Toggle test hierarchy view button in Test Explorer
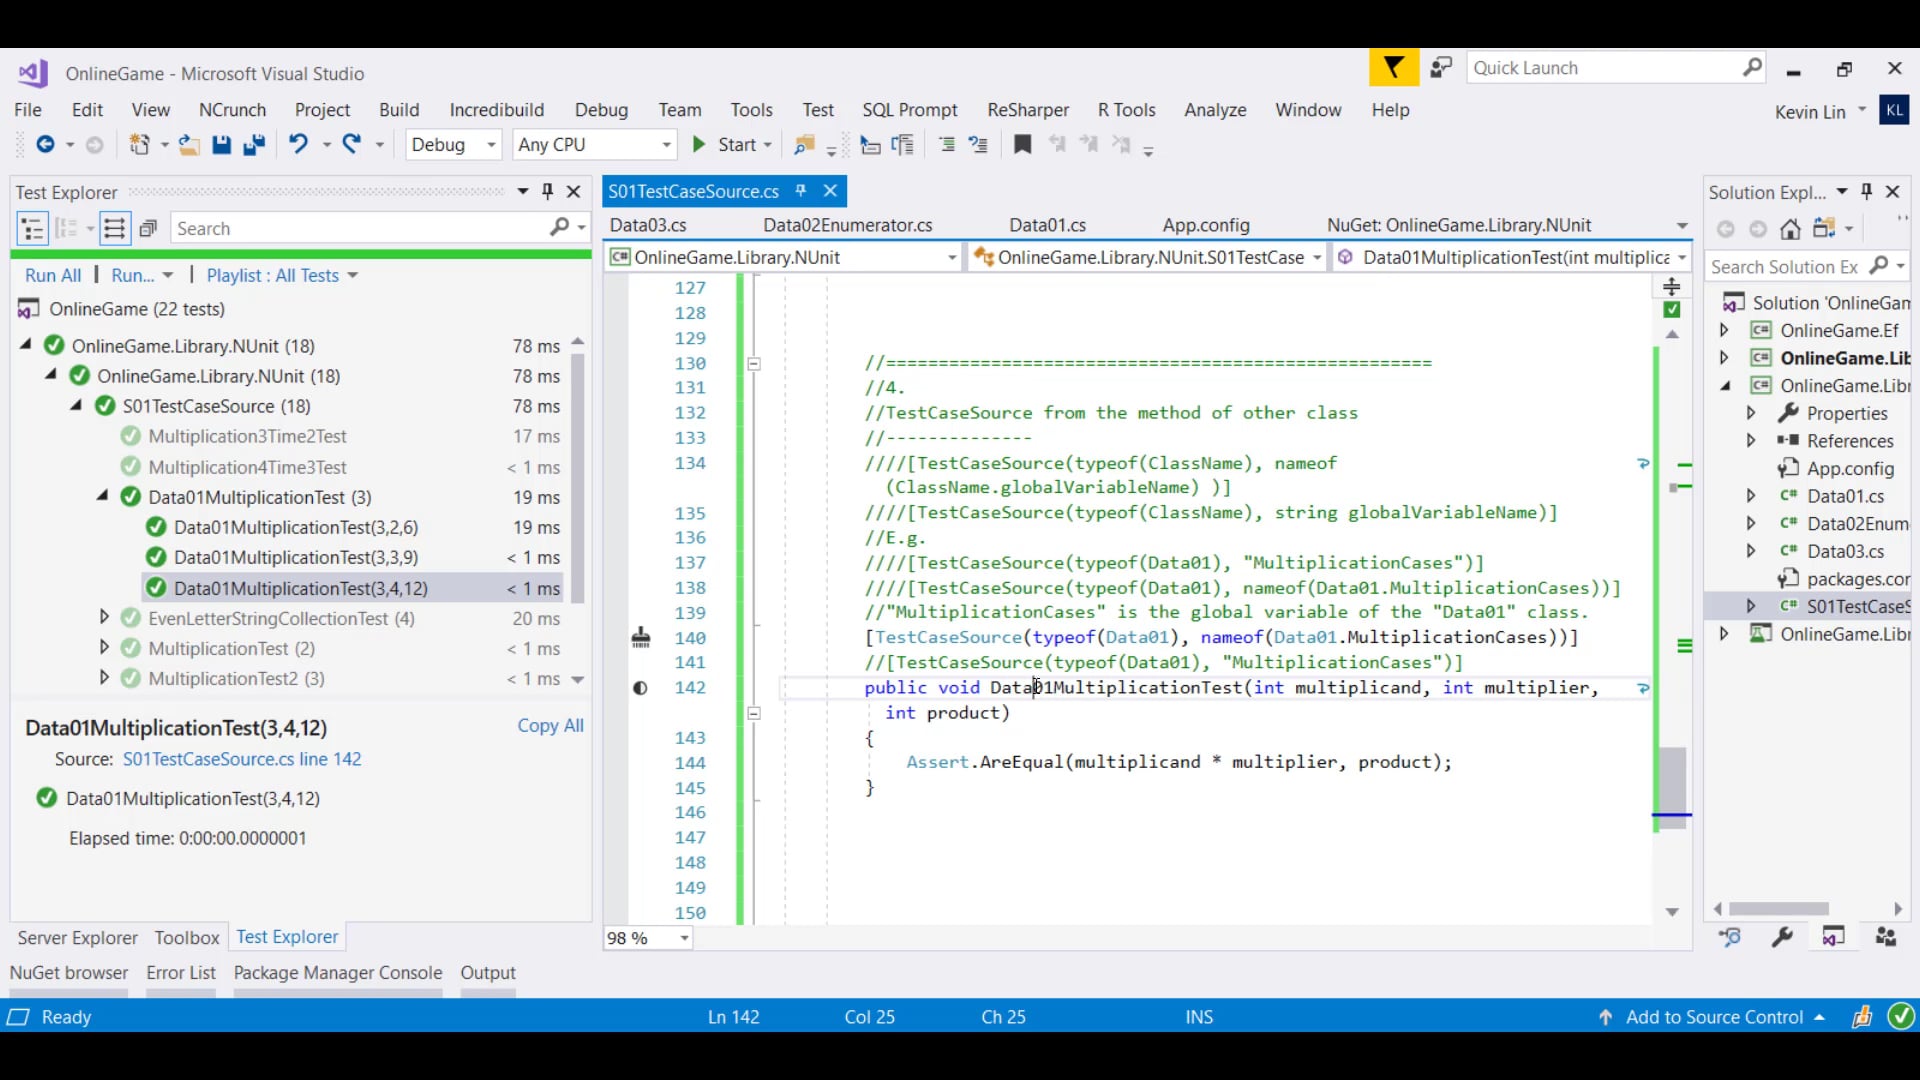This screenshot has width=1920, height=1080. pyautogui.click(x=32, y=229)
